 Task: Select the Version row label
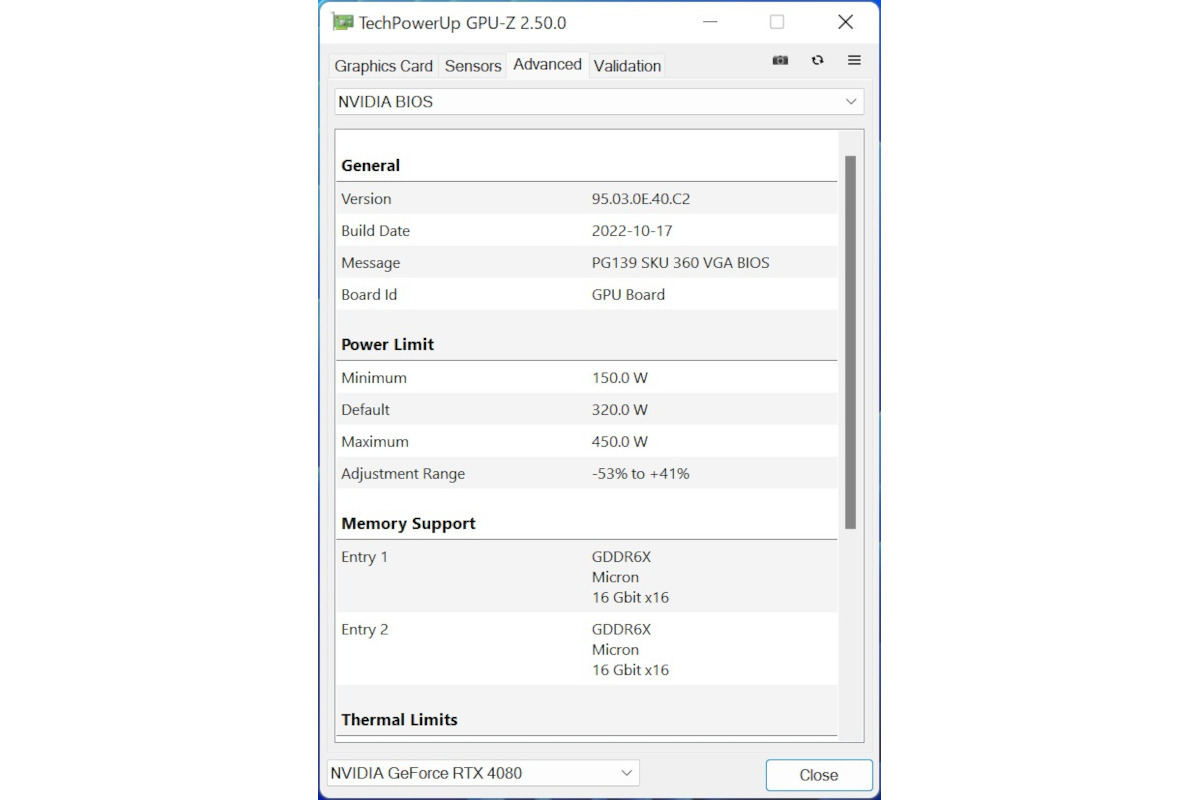[x=366, y=199]
